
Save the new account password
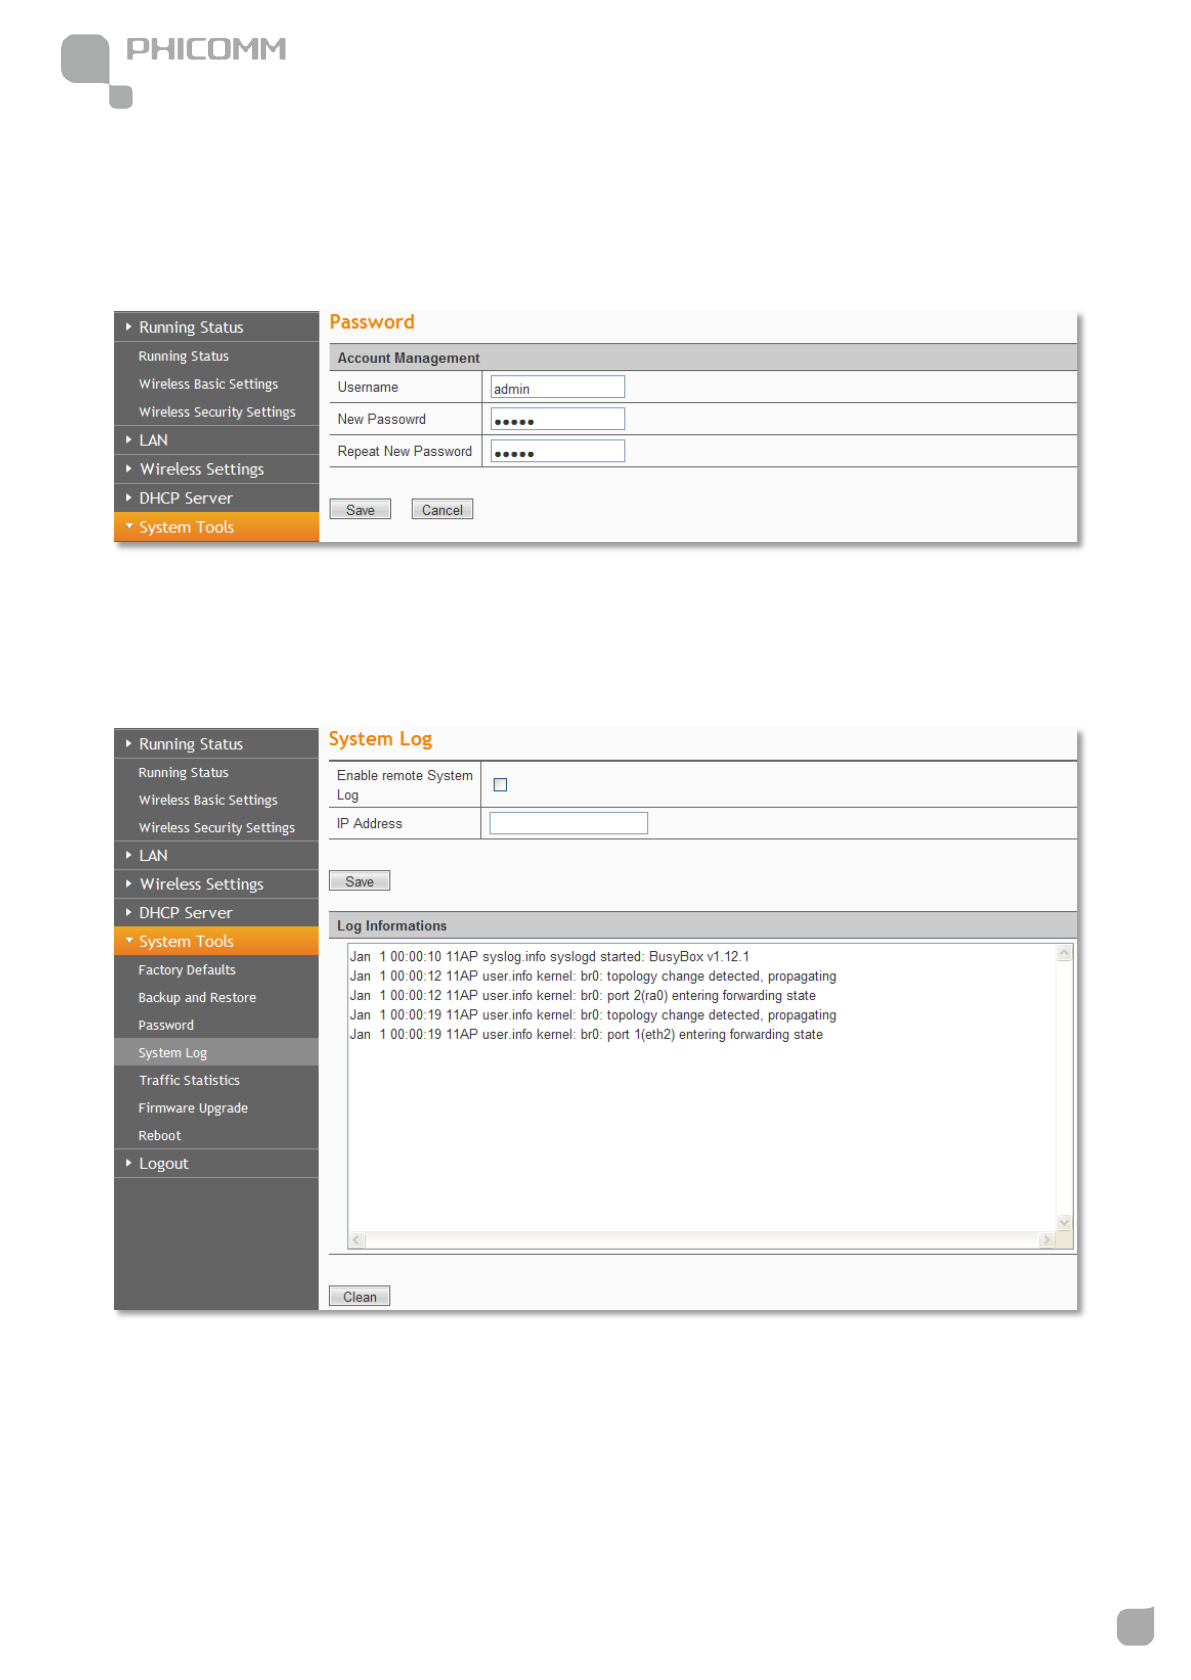(360, 510)
